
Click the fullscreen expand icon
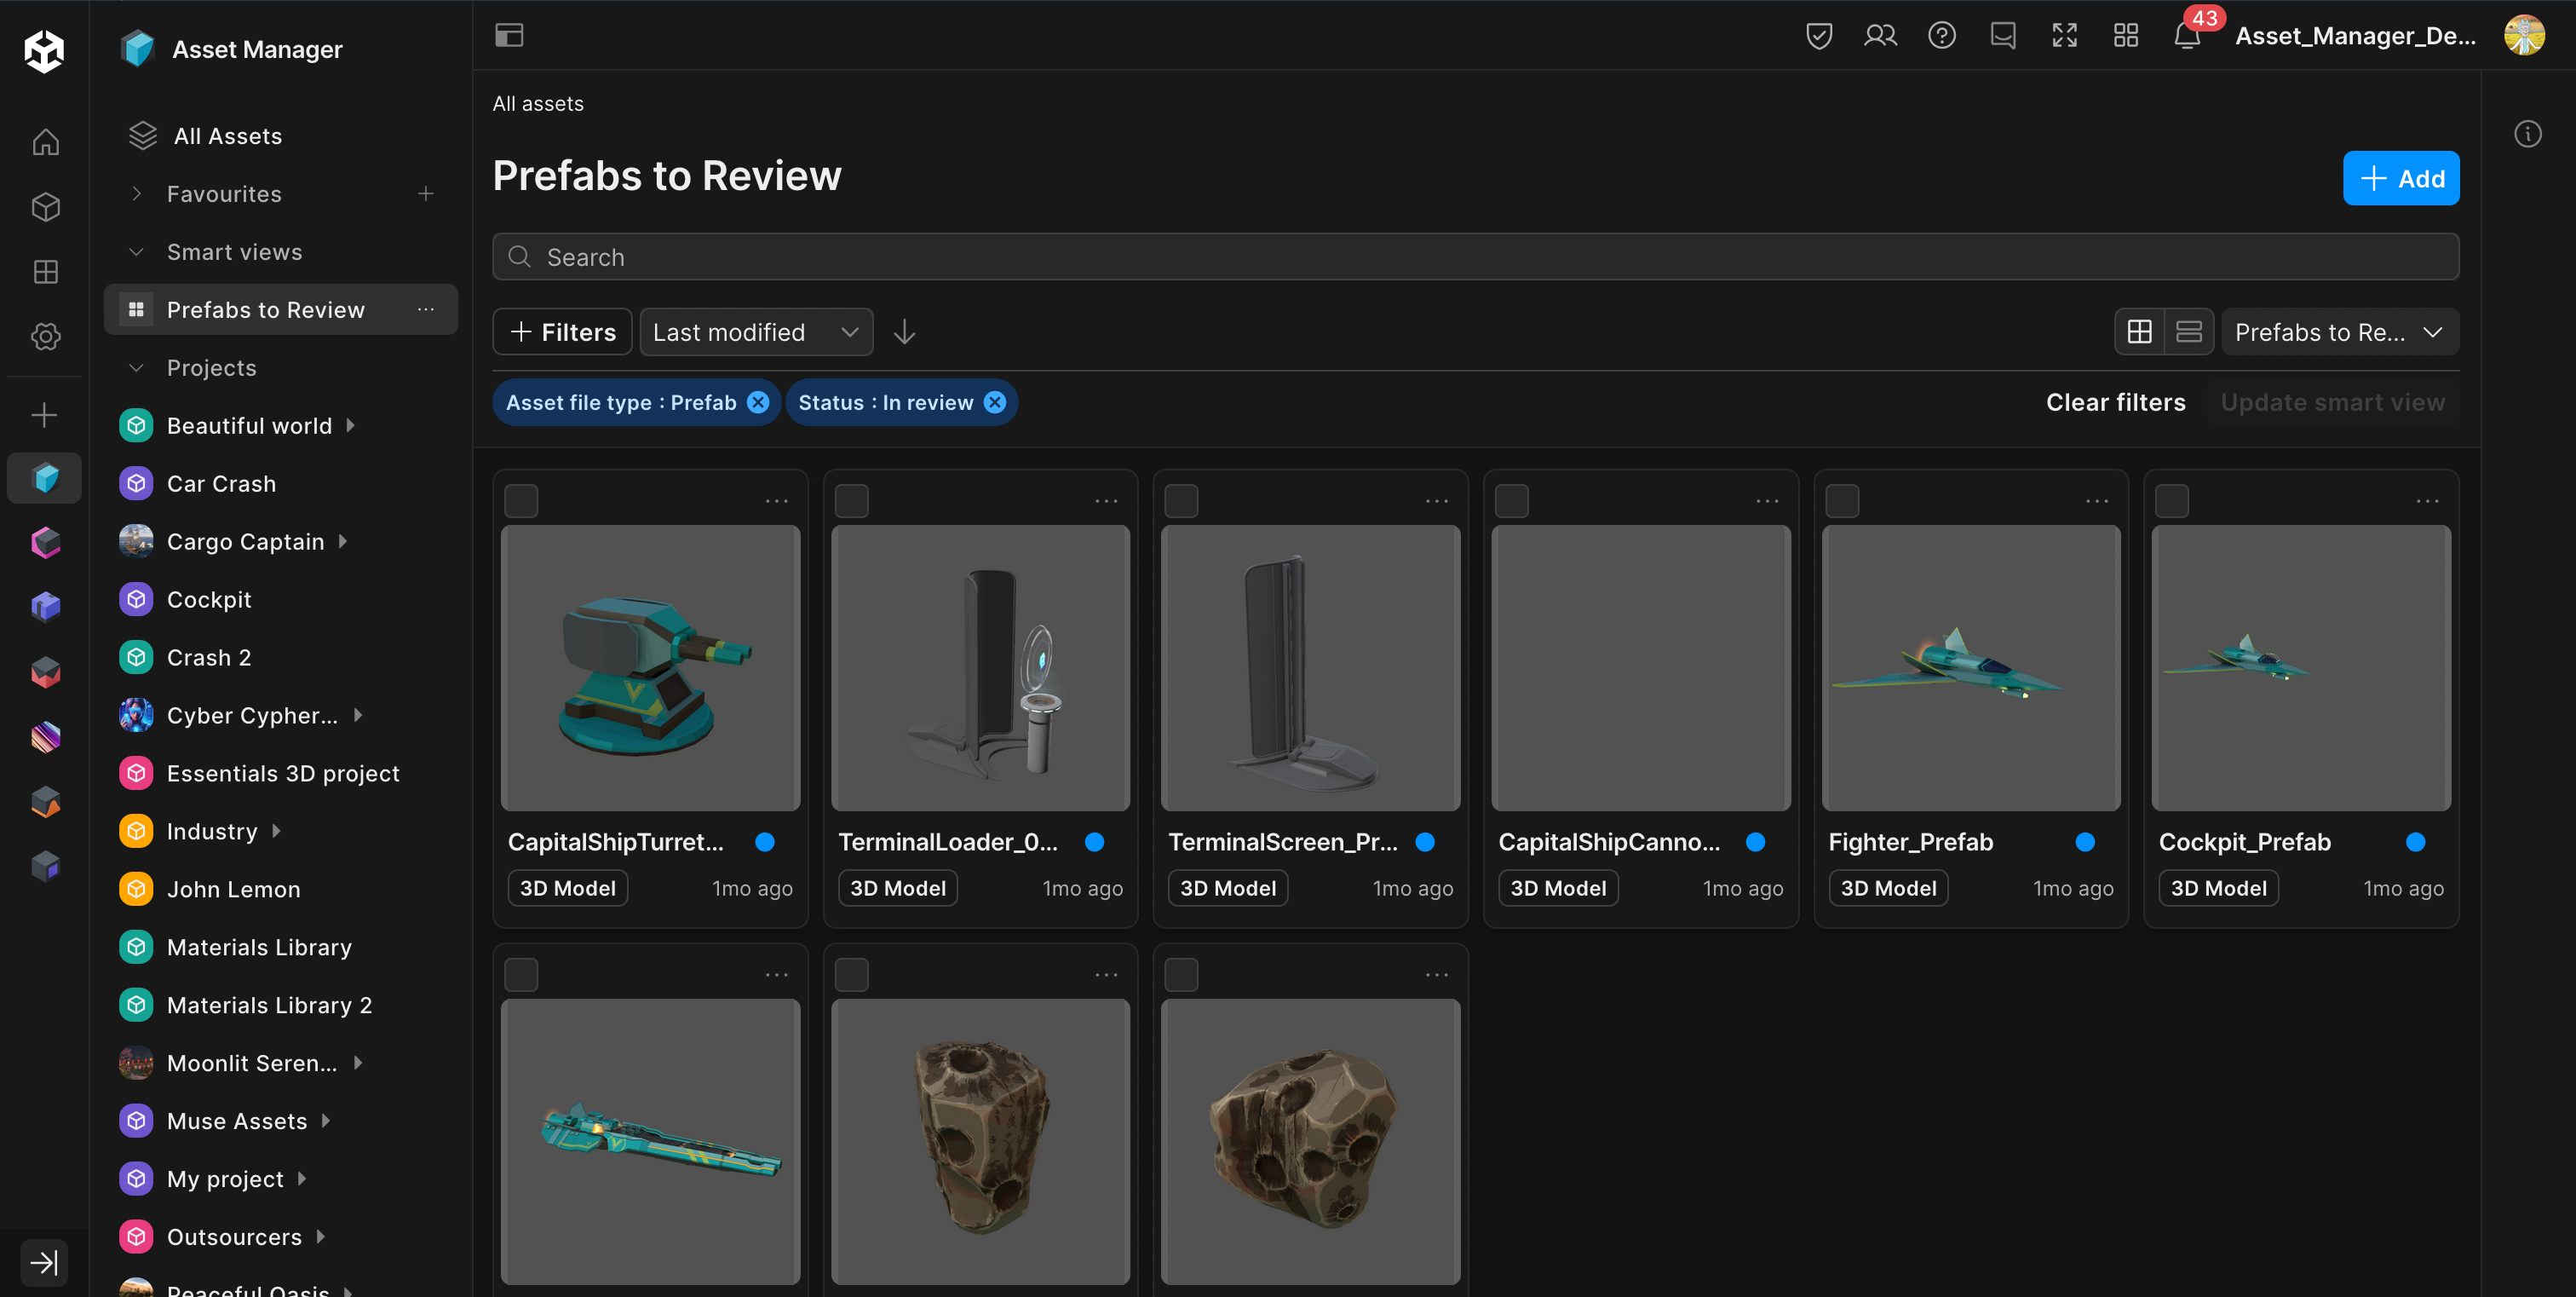[x=2065, y=36]
